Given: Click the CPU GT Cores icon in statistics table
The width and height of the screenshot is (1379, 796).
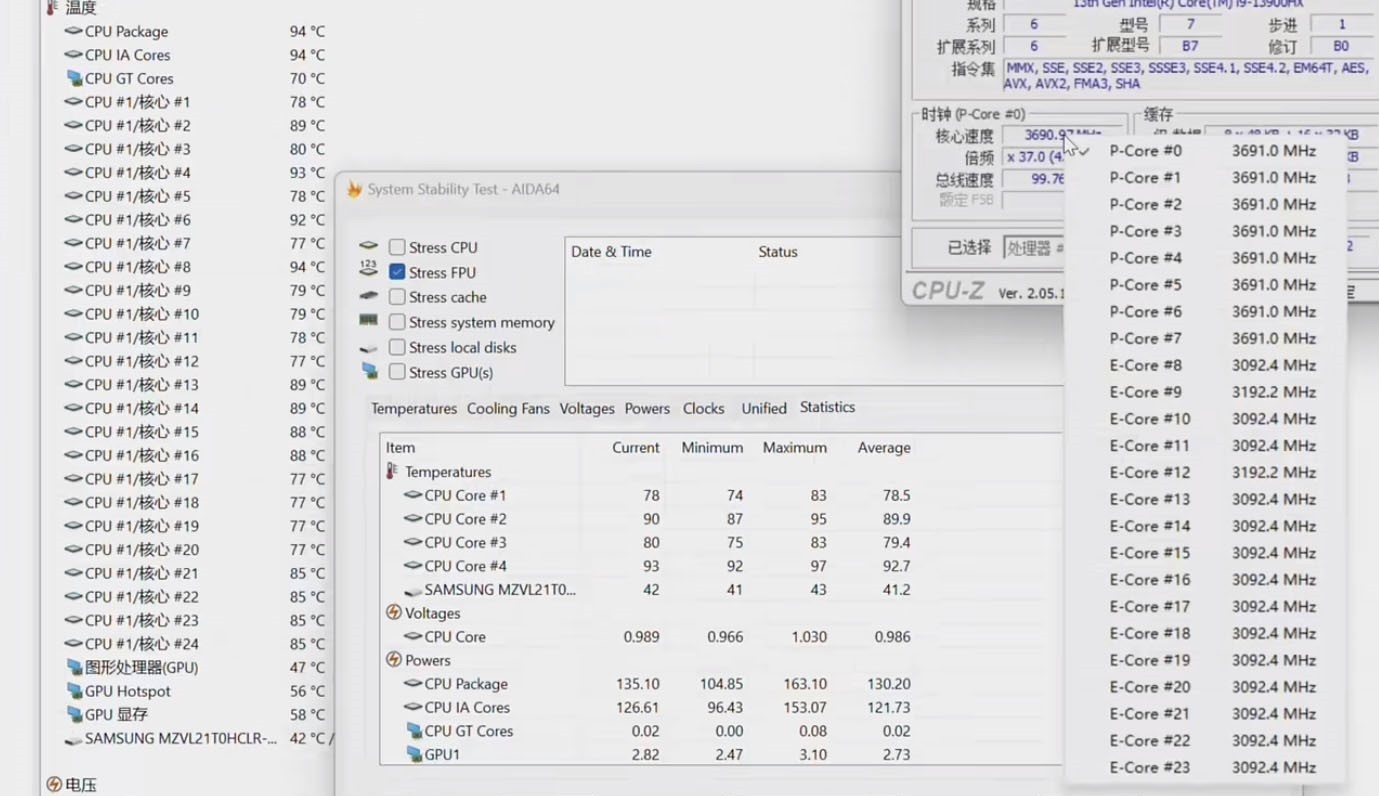Looking at the screenshot, I should click(415, 731).
